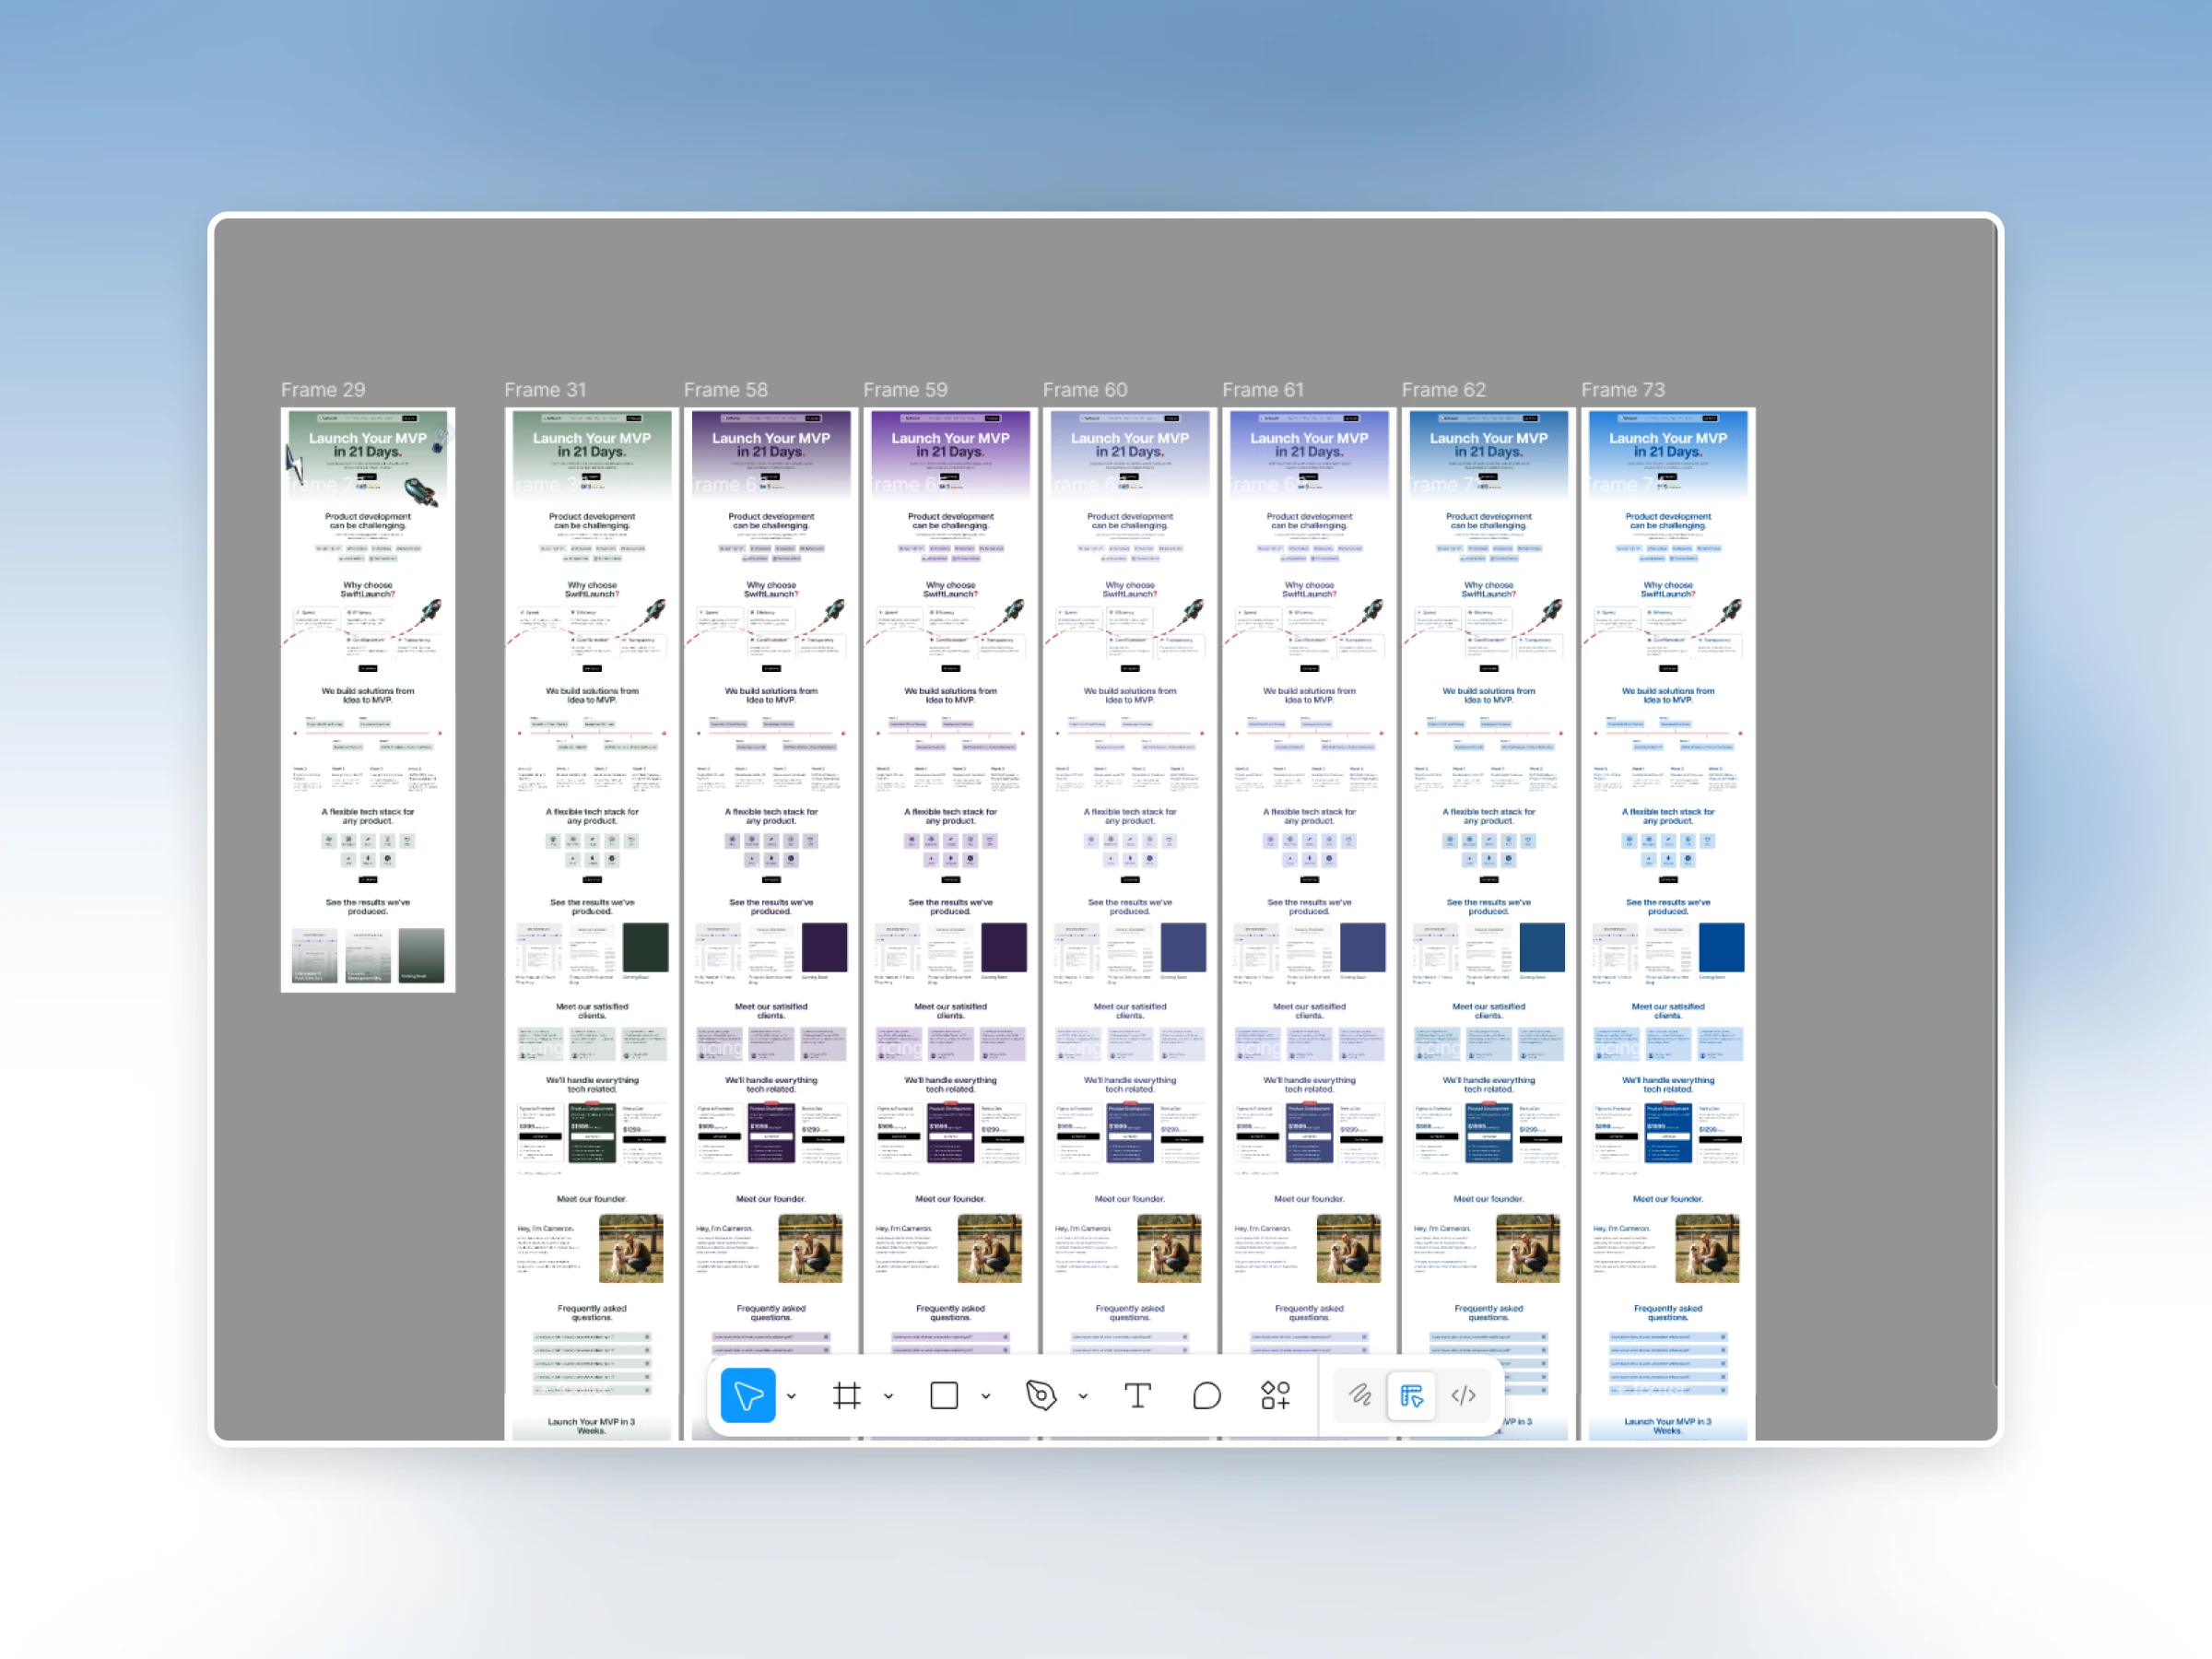Click the Frame 29 label
The image size is (2212, 1659).
pos(322,390)
